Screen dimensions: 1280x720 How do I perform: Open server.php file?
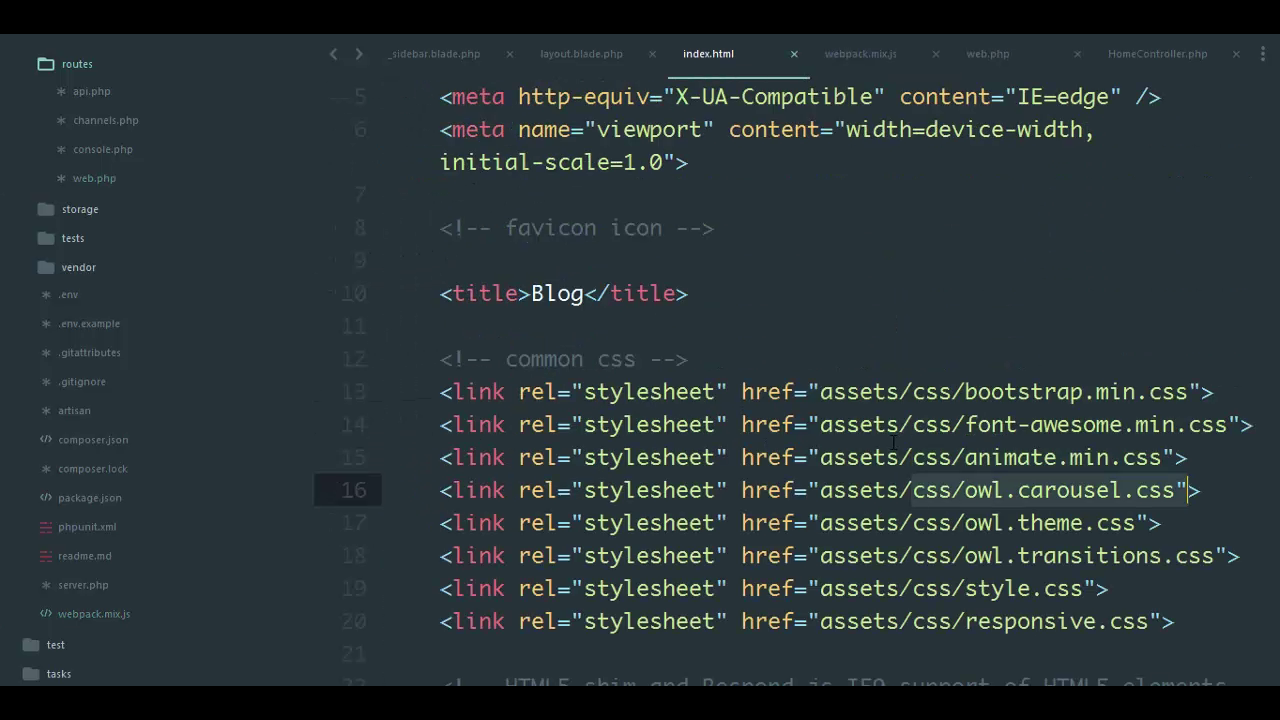tap(83, 585)
